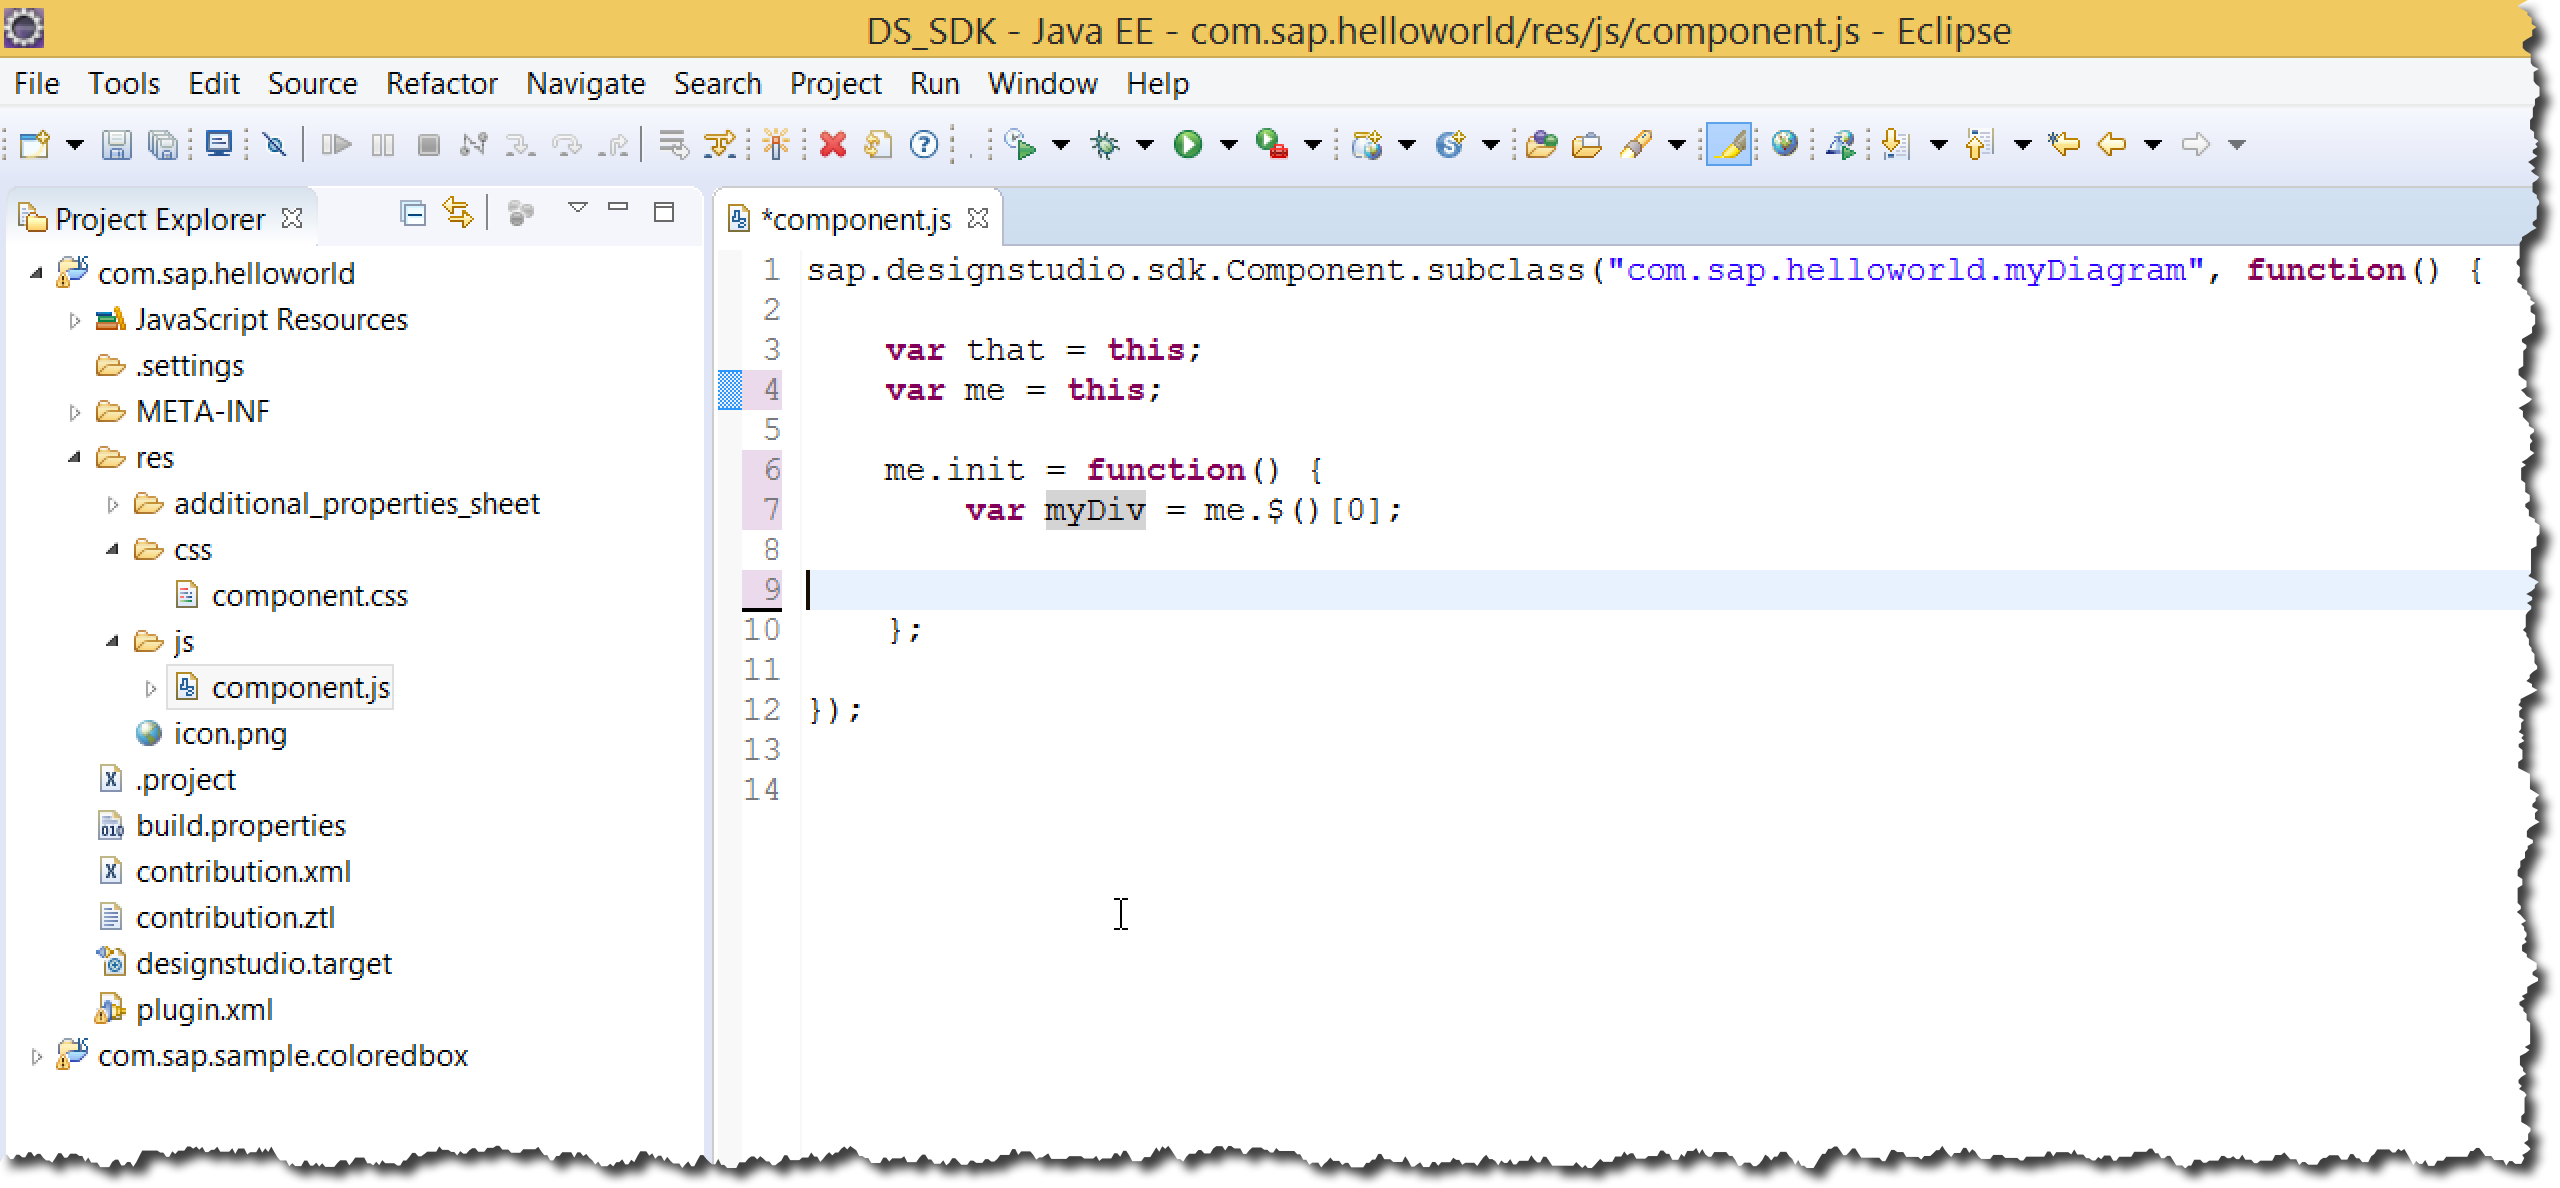2560x1188 pixels.
Task: Click the Save All toolbar icon
Action: click(163, 145)
